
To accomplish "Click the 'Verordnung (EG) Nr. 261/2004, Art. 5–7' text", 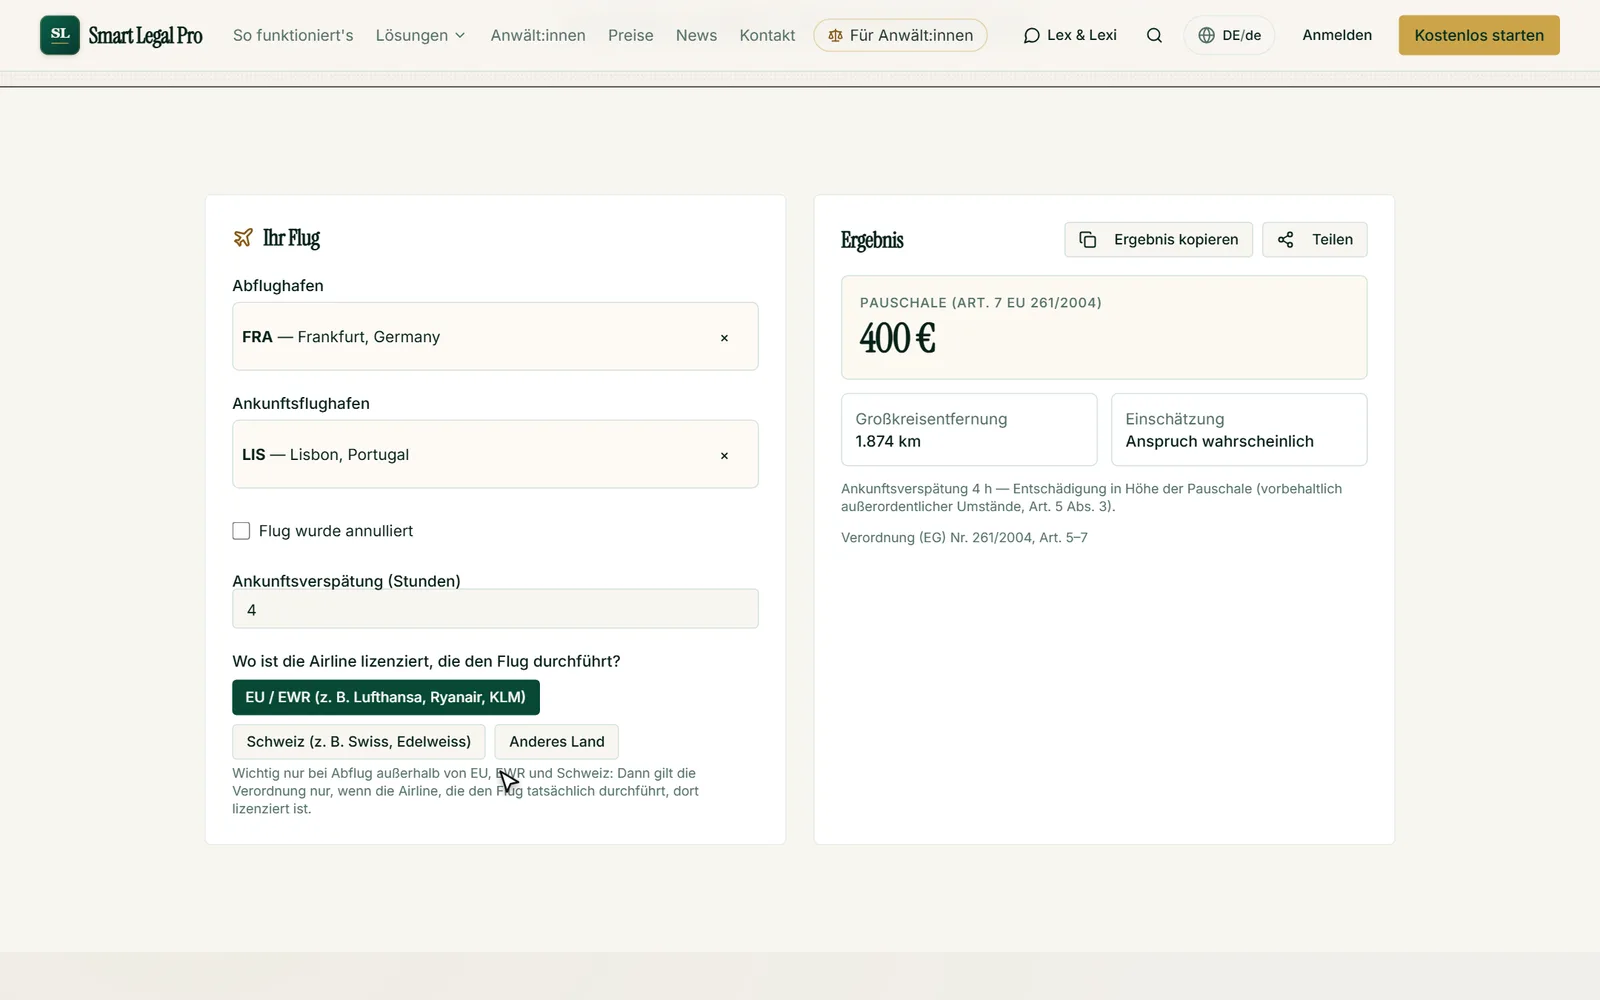I will point(964,538).
